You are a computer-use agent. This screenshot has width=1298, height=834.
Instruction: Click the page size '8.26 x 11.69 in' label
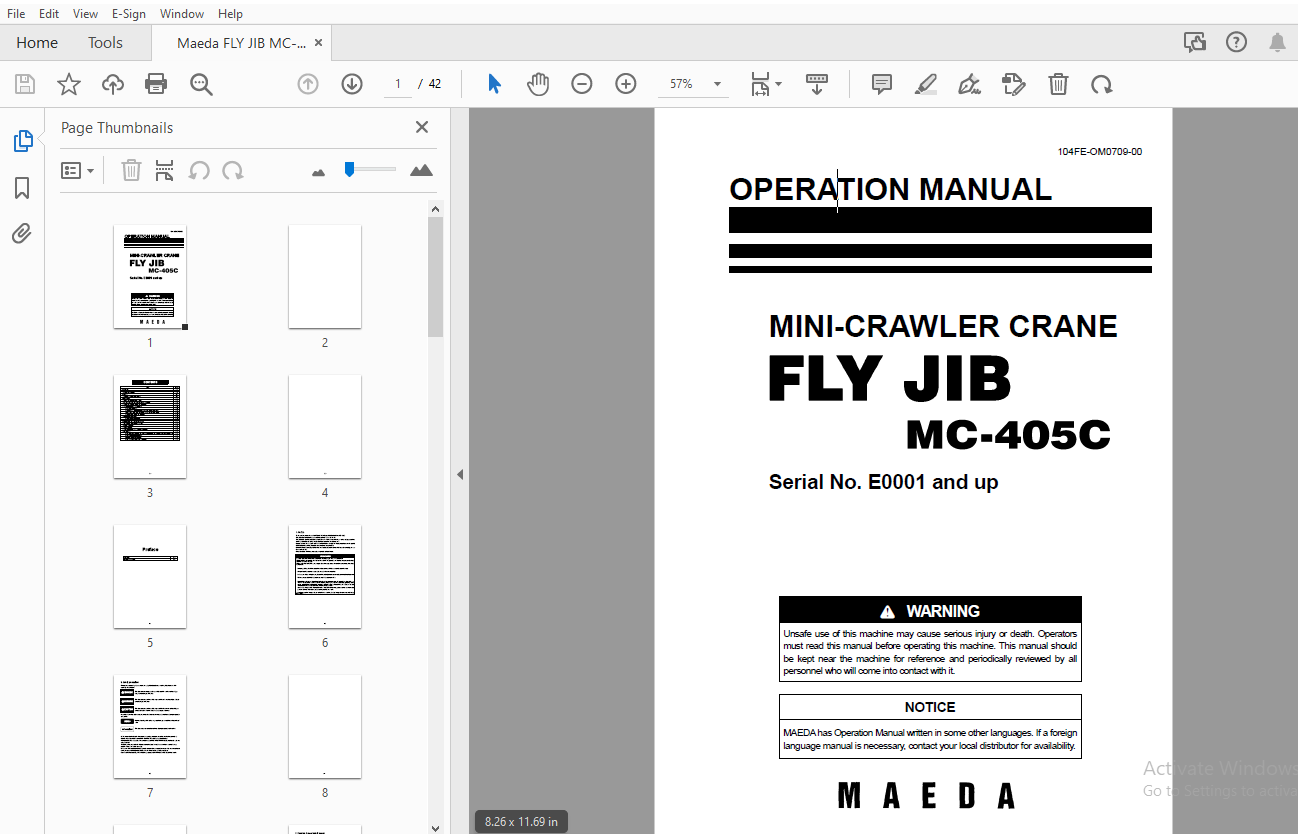pos(521,822)
